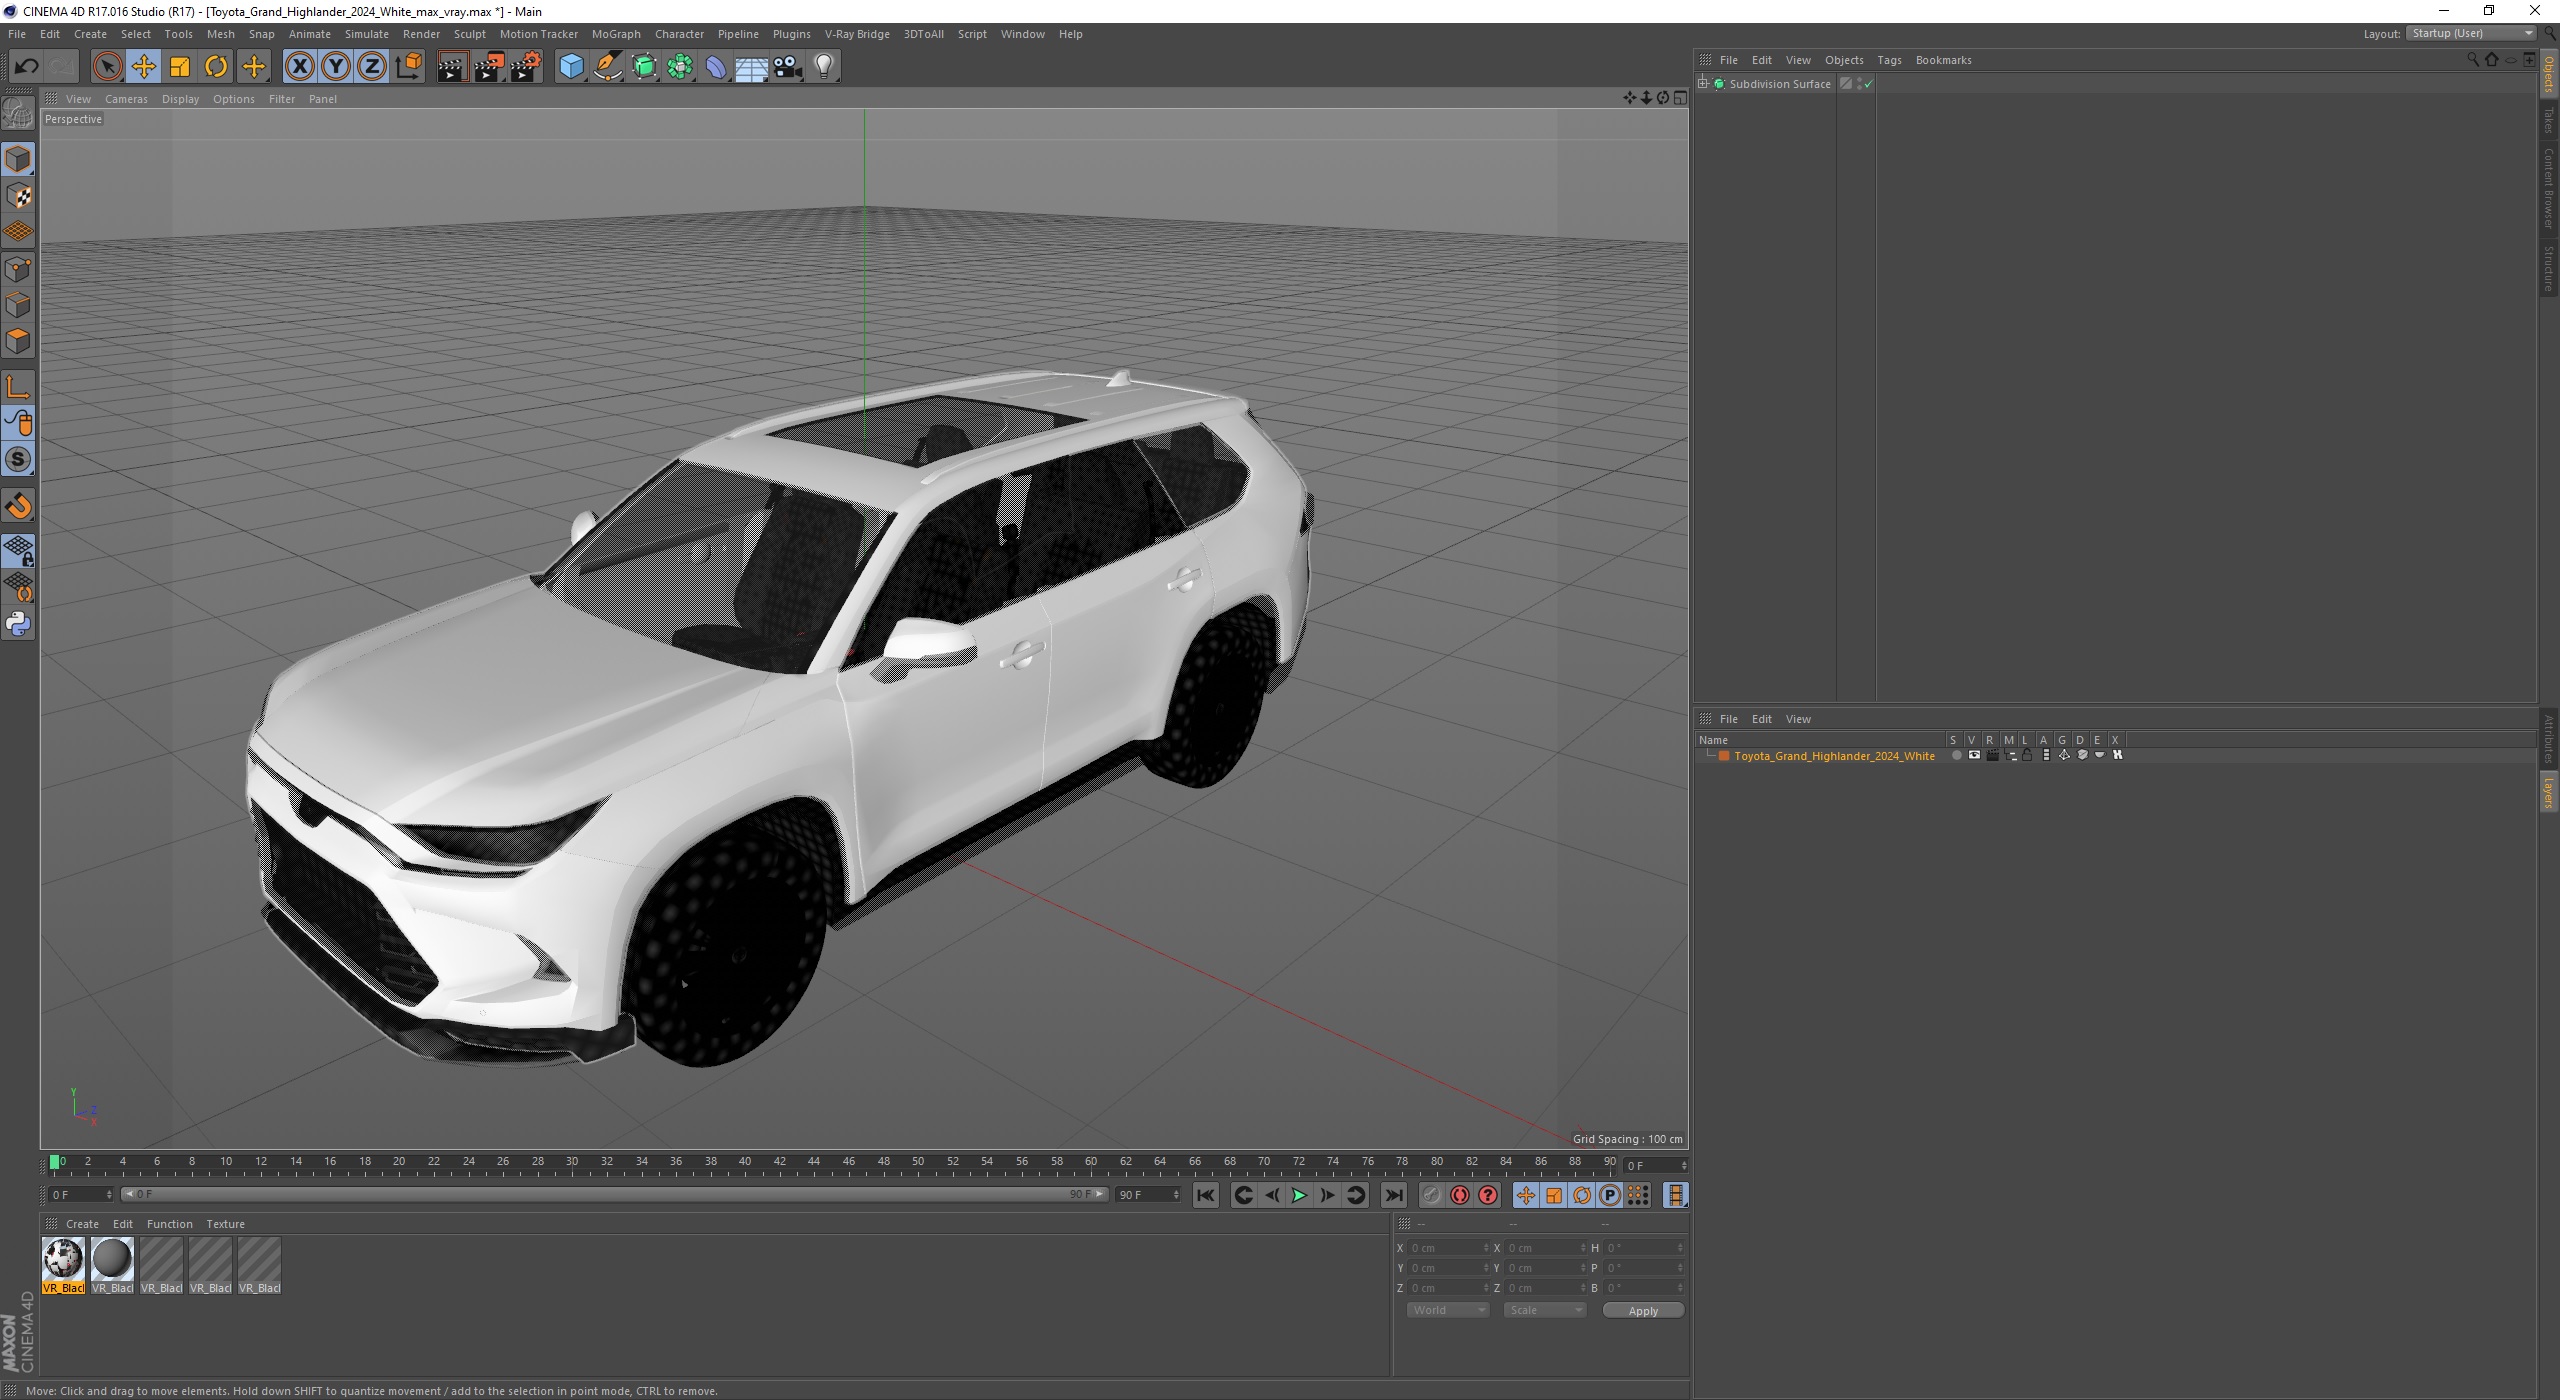Image resolution: width=2560 pixels, height=1400 pixels.
Task: Go to end of animation
Action: coord(1393,1195)
